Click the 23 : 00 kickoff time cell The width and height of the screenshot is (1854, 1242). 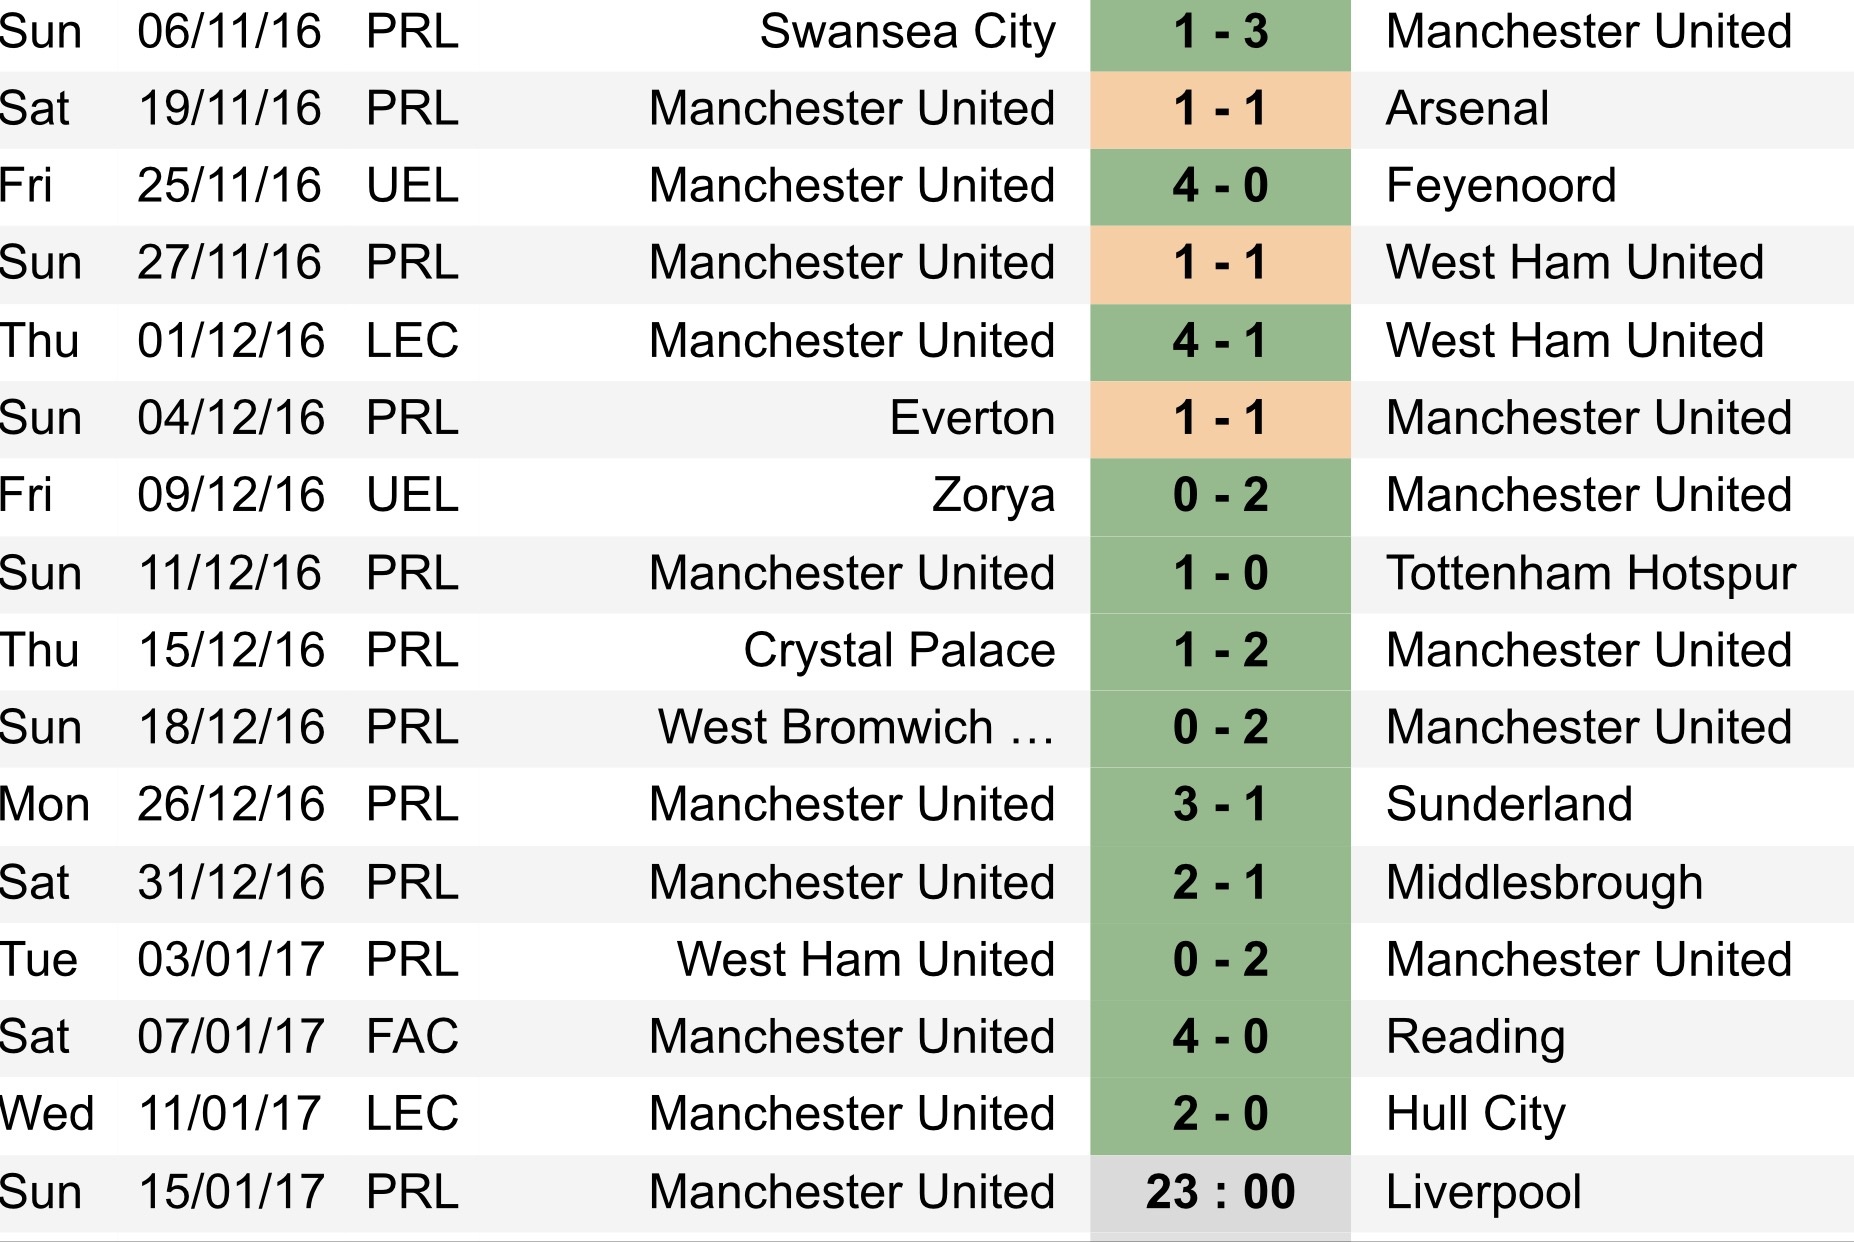[1220, 1192]
